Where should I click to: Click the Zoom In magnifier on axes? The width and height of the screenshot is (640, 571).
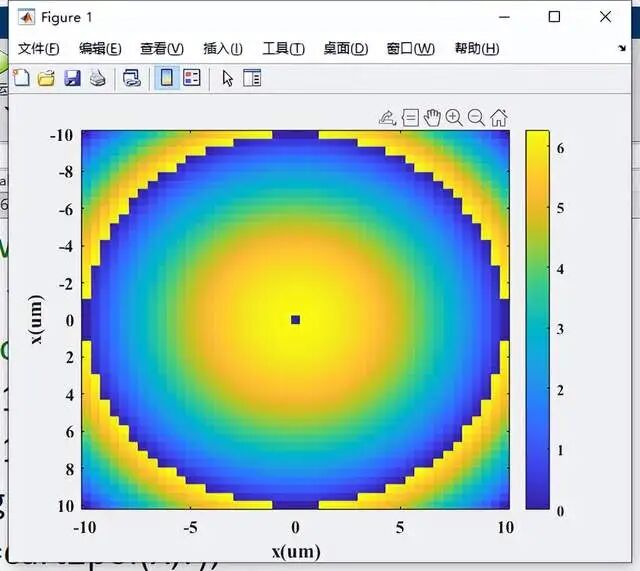coord(454,118)
